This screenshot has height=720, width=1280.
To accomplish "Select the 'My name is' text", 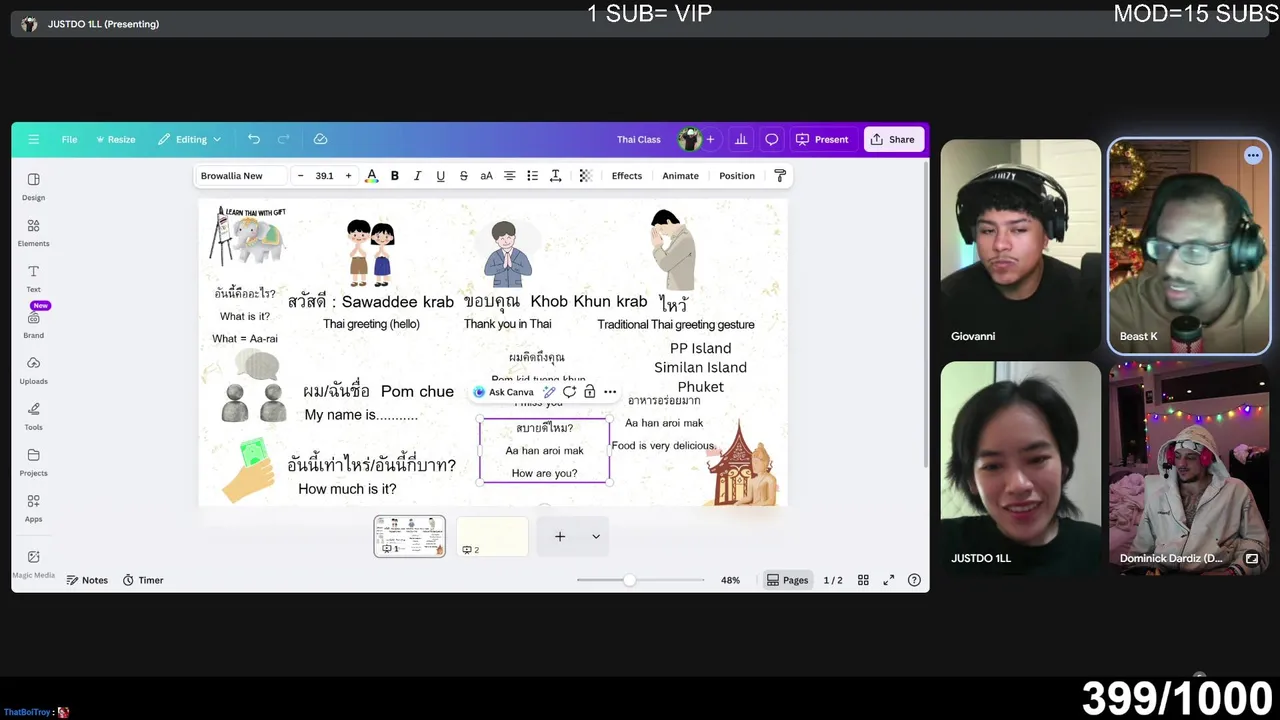I will pos(361,415).
